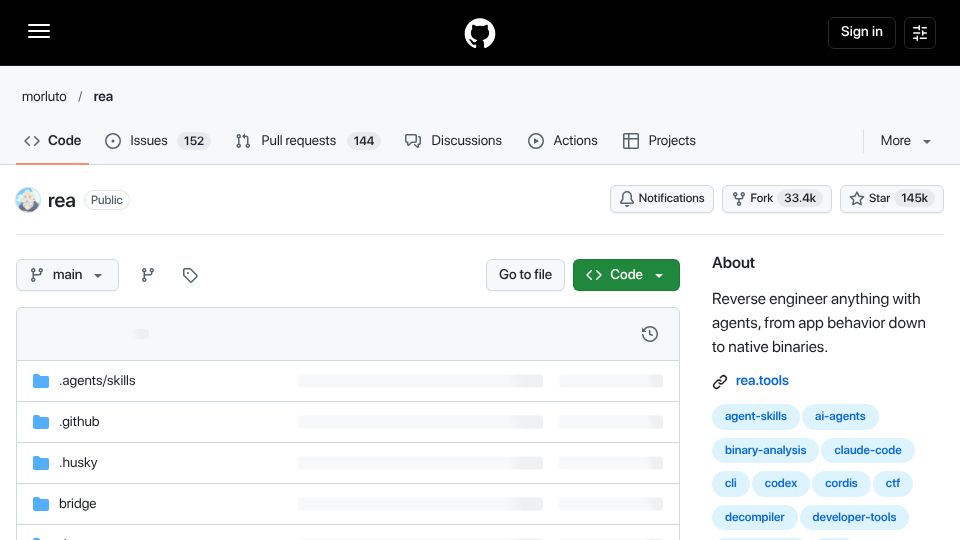This screenshot has width=960, height=540.
Task: Switch to the Code tab
Action: [53, 141]
